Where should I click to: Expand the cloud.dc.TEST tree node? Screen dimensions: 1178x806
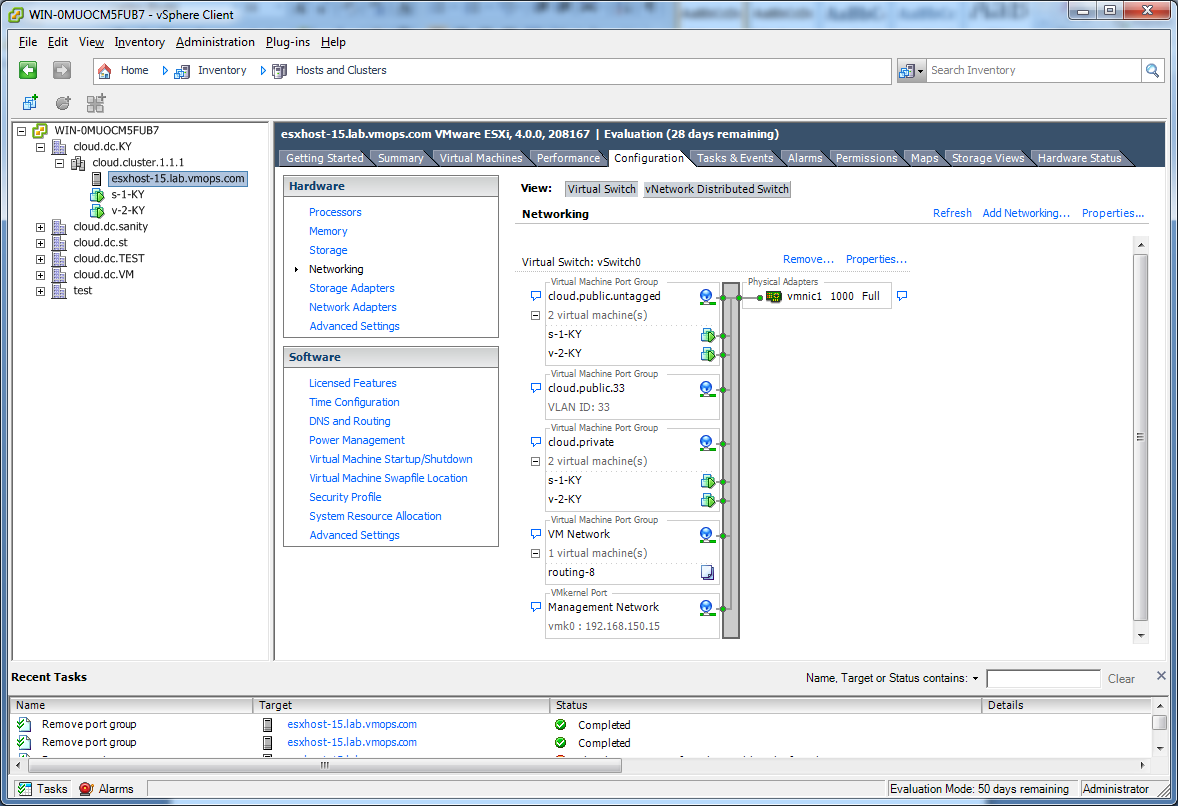coord(40,258)
